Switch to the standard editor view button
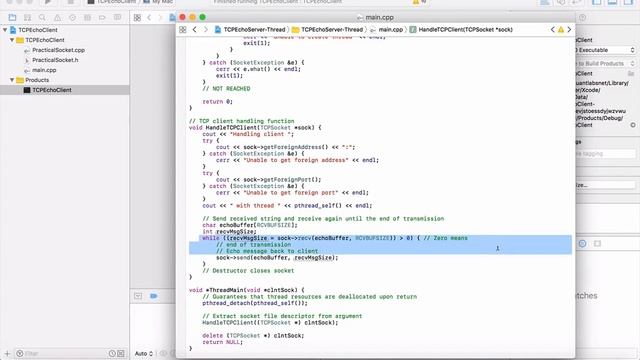This screenshot has height=360, width=640. click(545, 2)
